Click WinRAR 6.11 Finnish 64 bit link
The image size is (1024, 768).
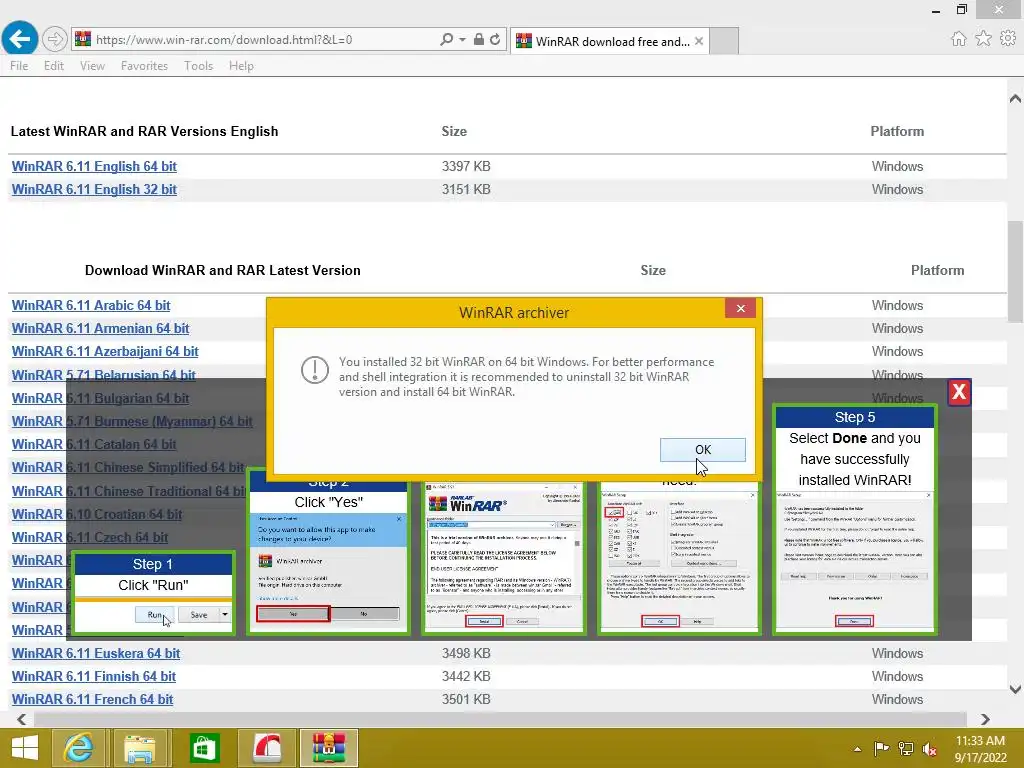click(x=93, y=677)
